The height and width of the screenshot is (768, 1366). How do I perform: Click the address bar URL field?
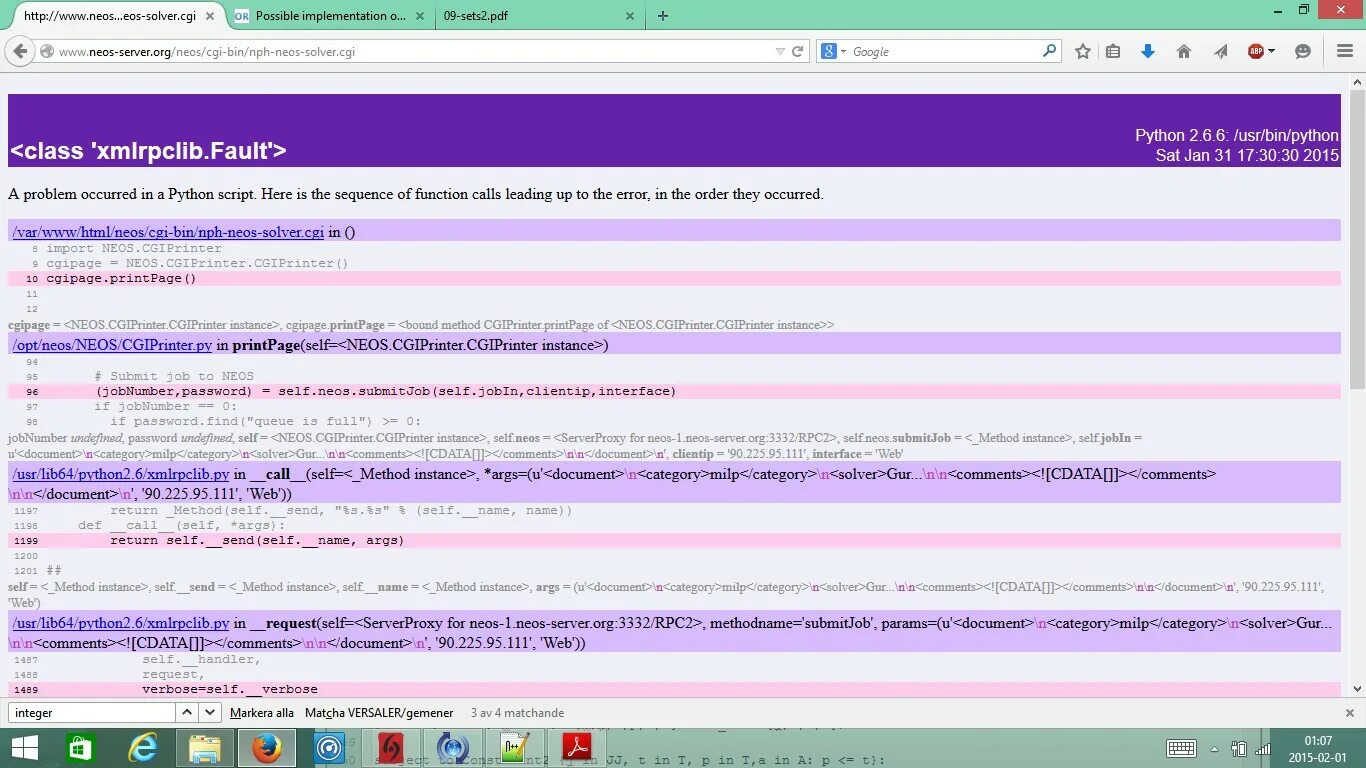(412, 52)
